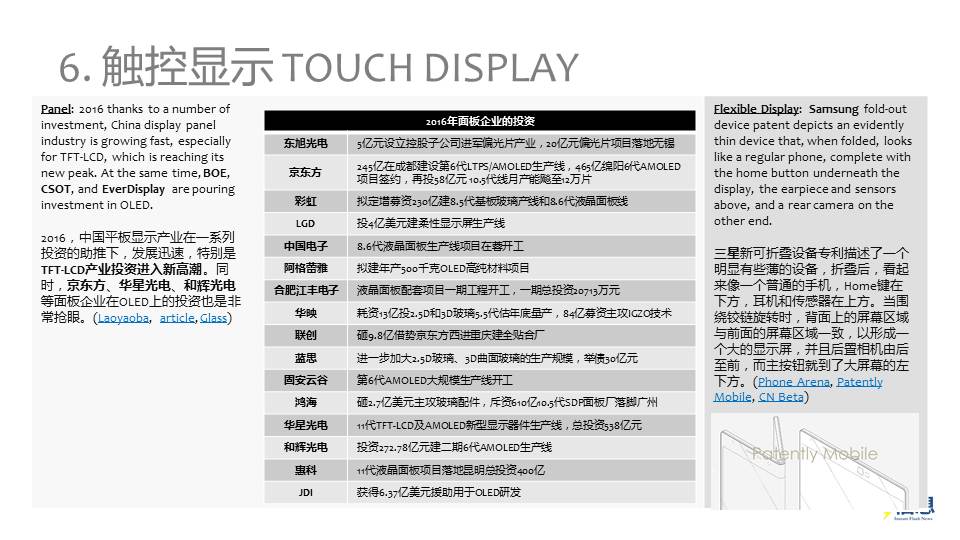Screen dimensions: 960x540
Task: Click the table header '2016年面板企业的投资'
Action: [479, 121]
